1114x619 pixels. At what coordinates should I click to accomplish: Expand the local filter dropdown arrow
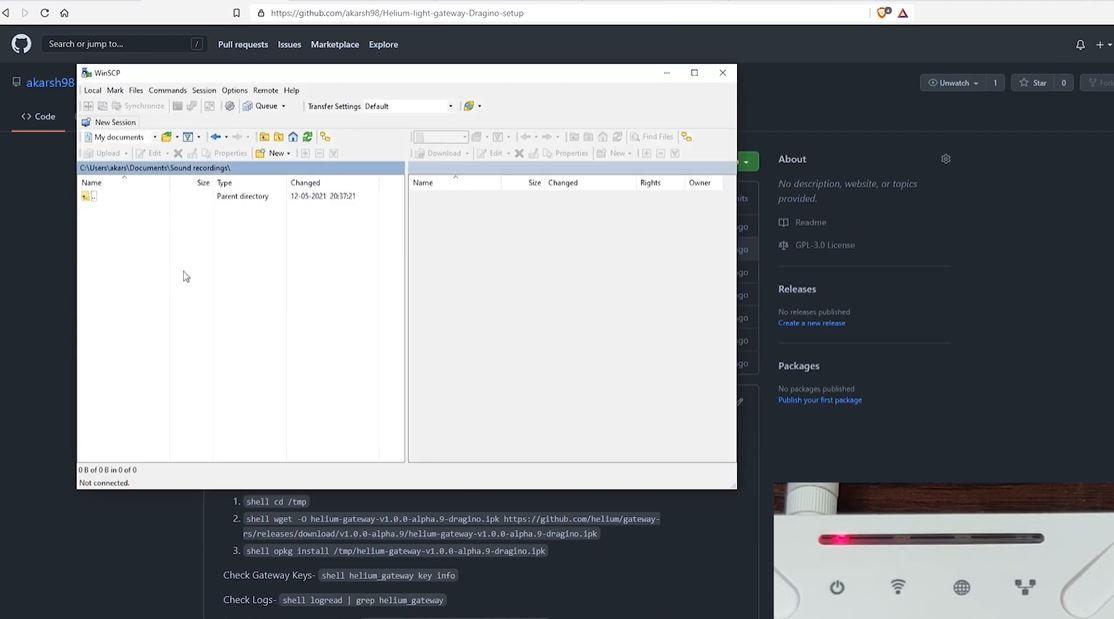[x=198, y=137]
